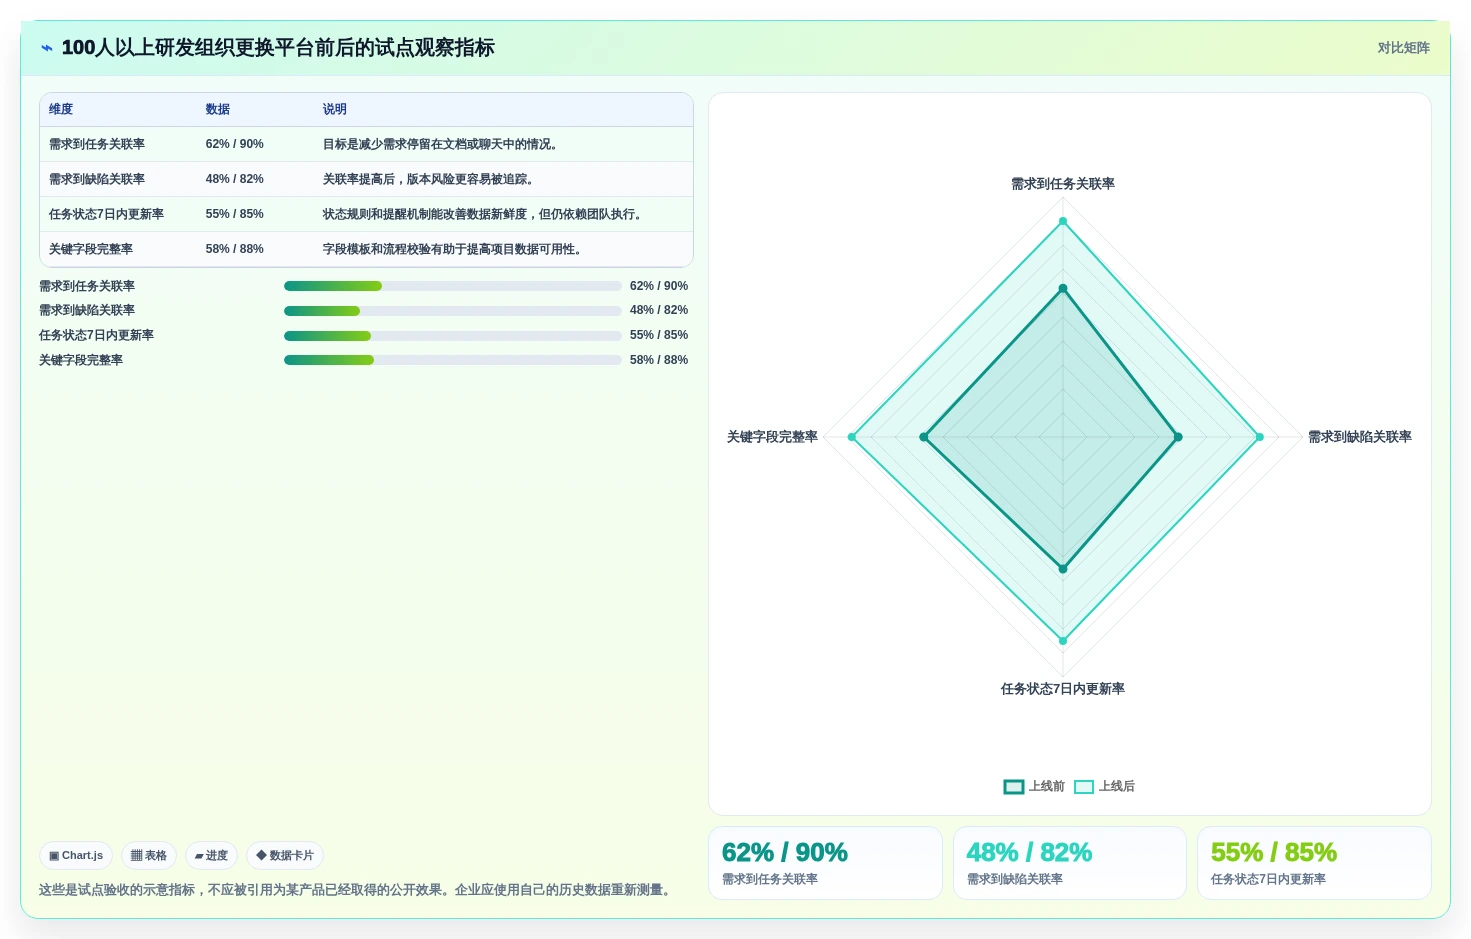Click the 62% / 90% stat card

point(825,863)
